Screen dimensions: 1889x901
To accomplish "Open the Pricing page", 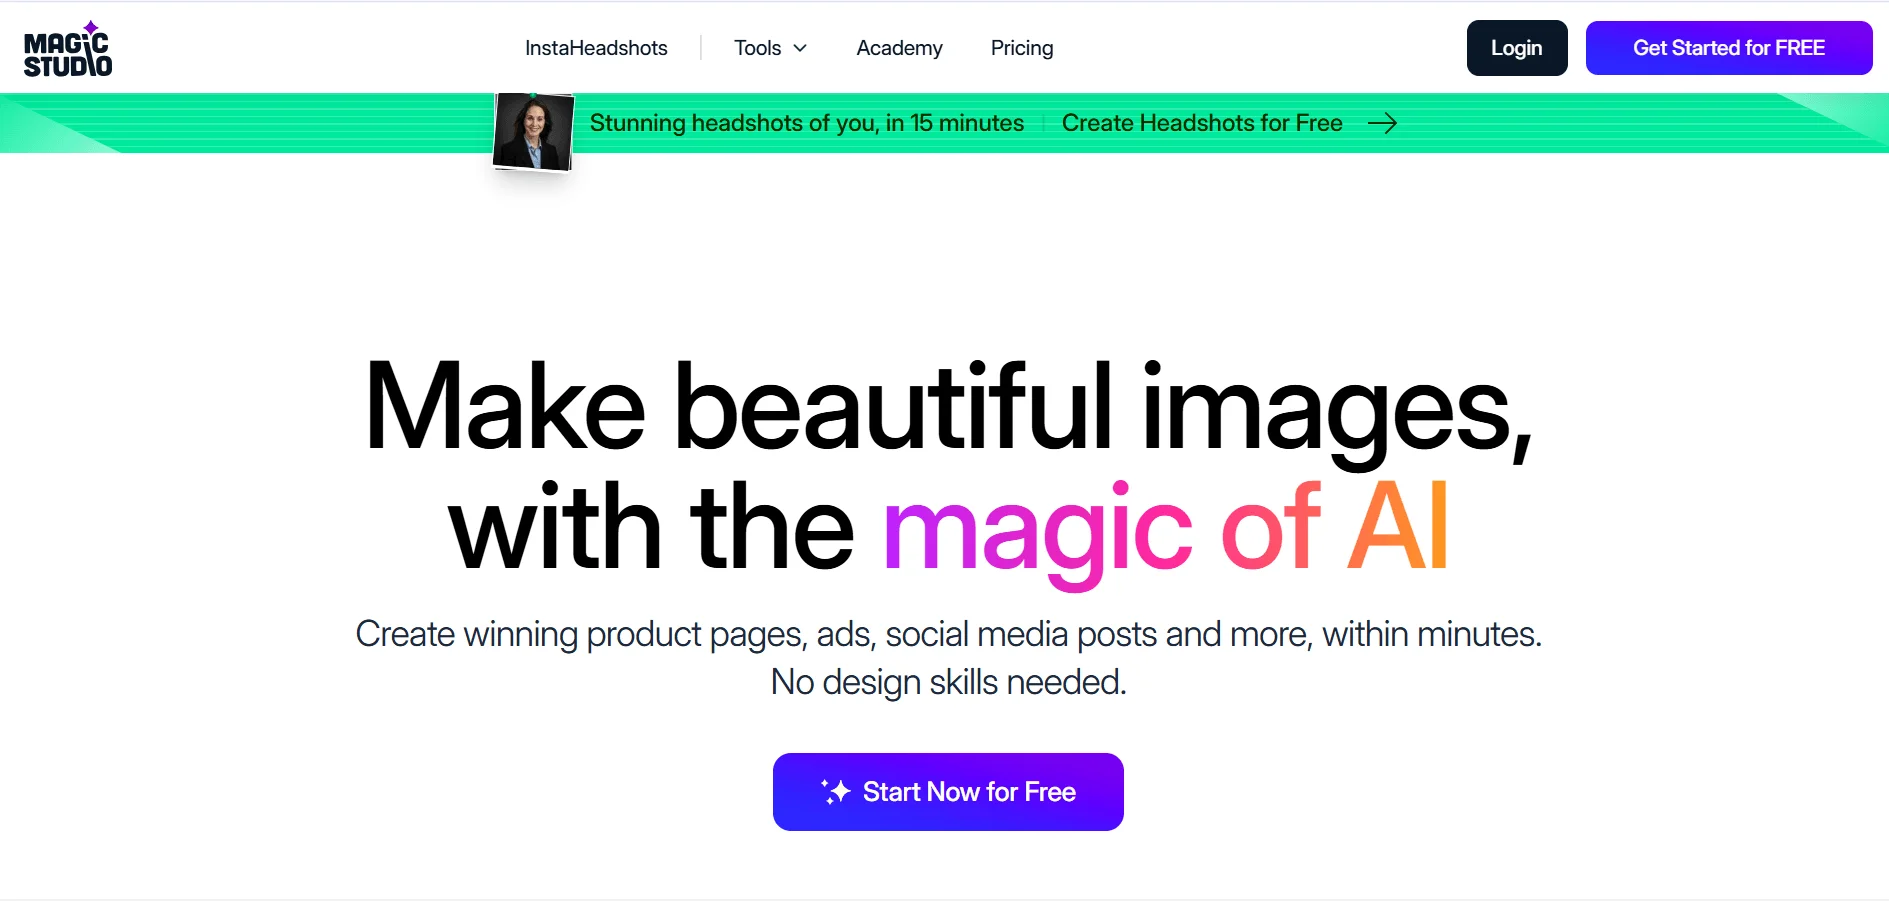I will [x=1022, y=48].
